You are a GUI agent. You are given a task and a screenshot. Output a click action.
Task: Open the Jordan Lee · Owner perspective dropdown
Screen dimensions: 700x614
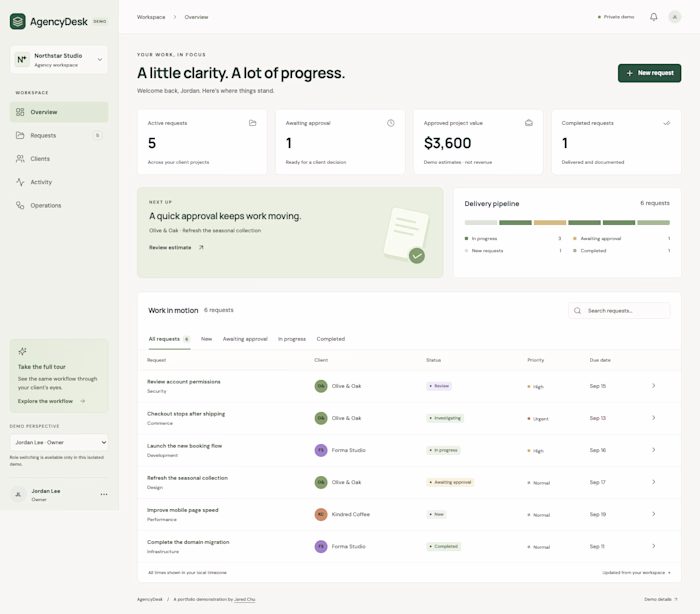(59, 443)
